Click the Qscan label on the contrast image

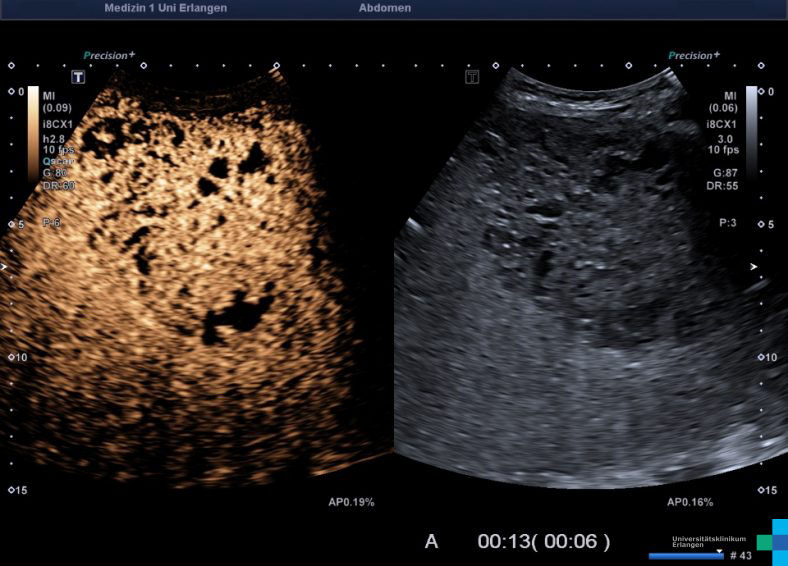[x=57, y=161]
